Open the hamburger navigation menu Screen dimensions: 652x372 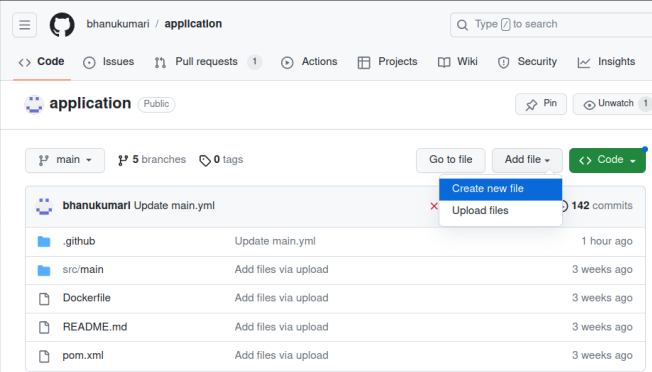point(25,25)
